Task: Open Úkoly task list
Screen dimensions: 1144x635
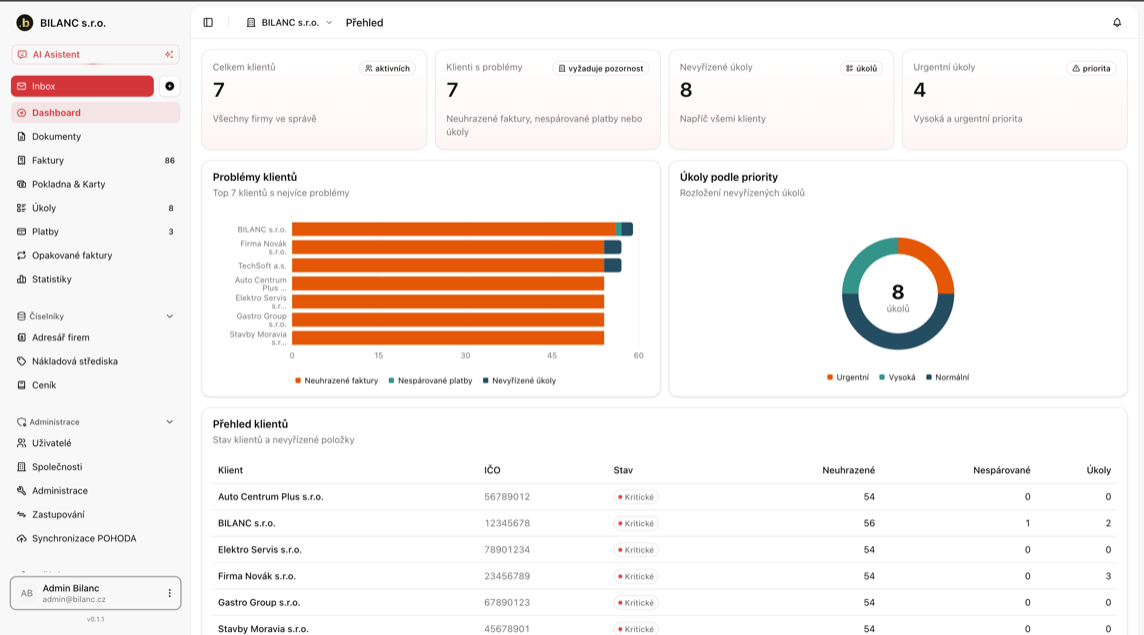Action: click(x=96, y=208)
